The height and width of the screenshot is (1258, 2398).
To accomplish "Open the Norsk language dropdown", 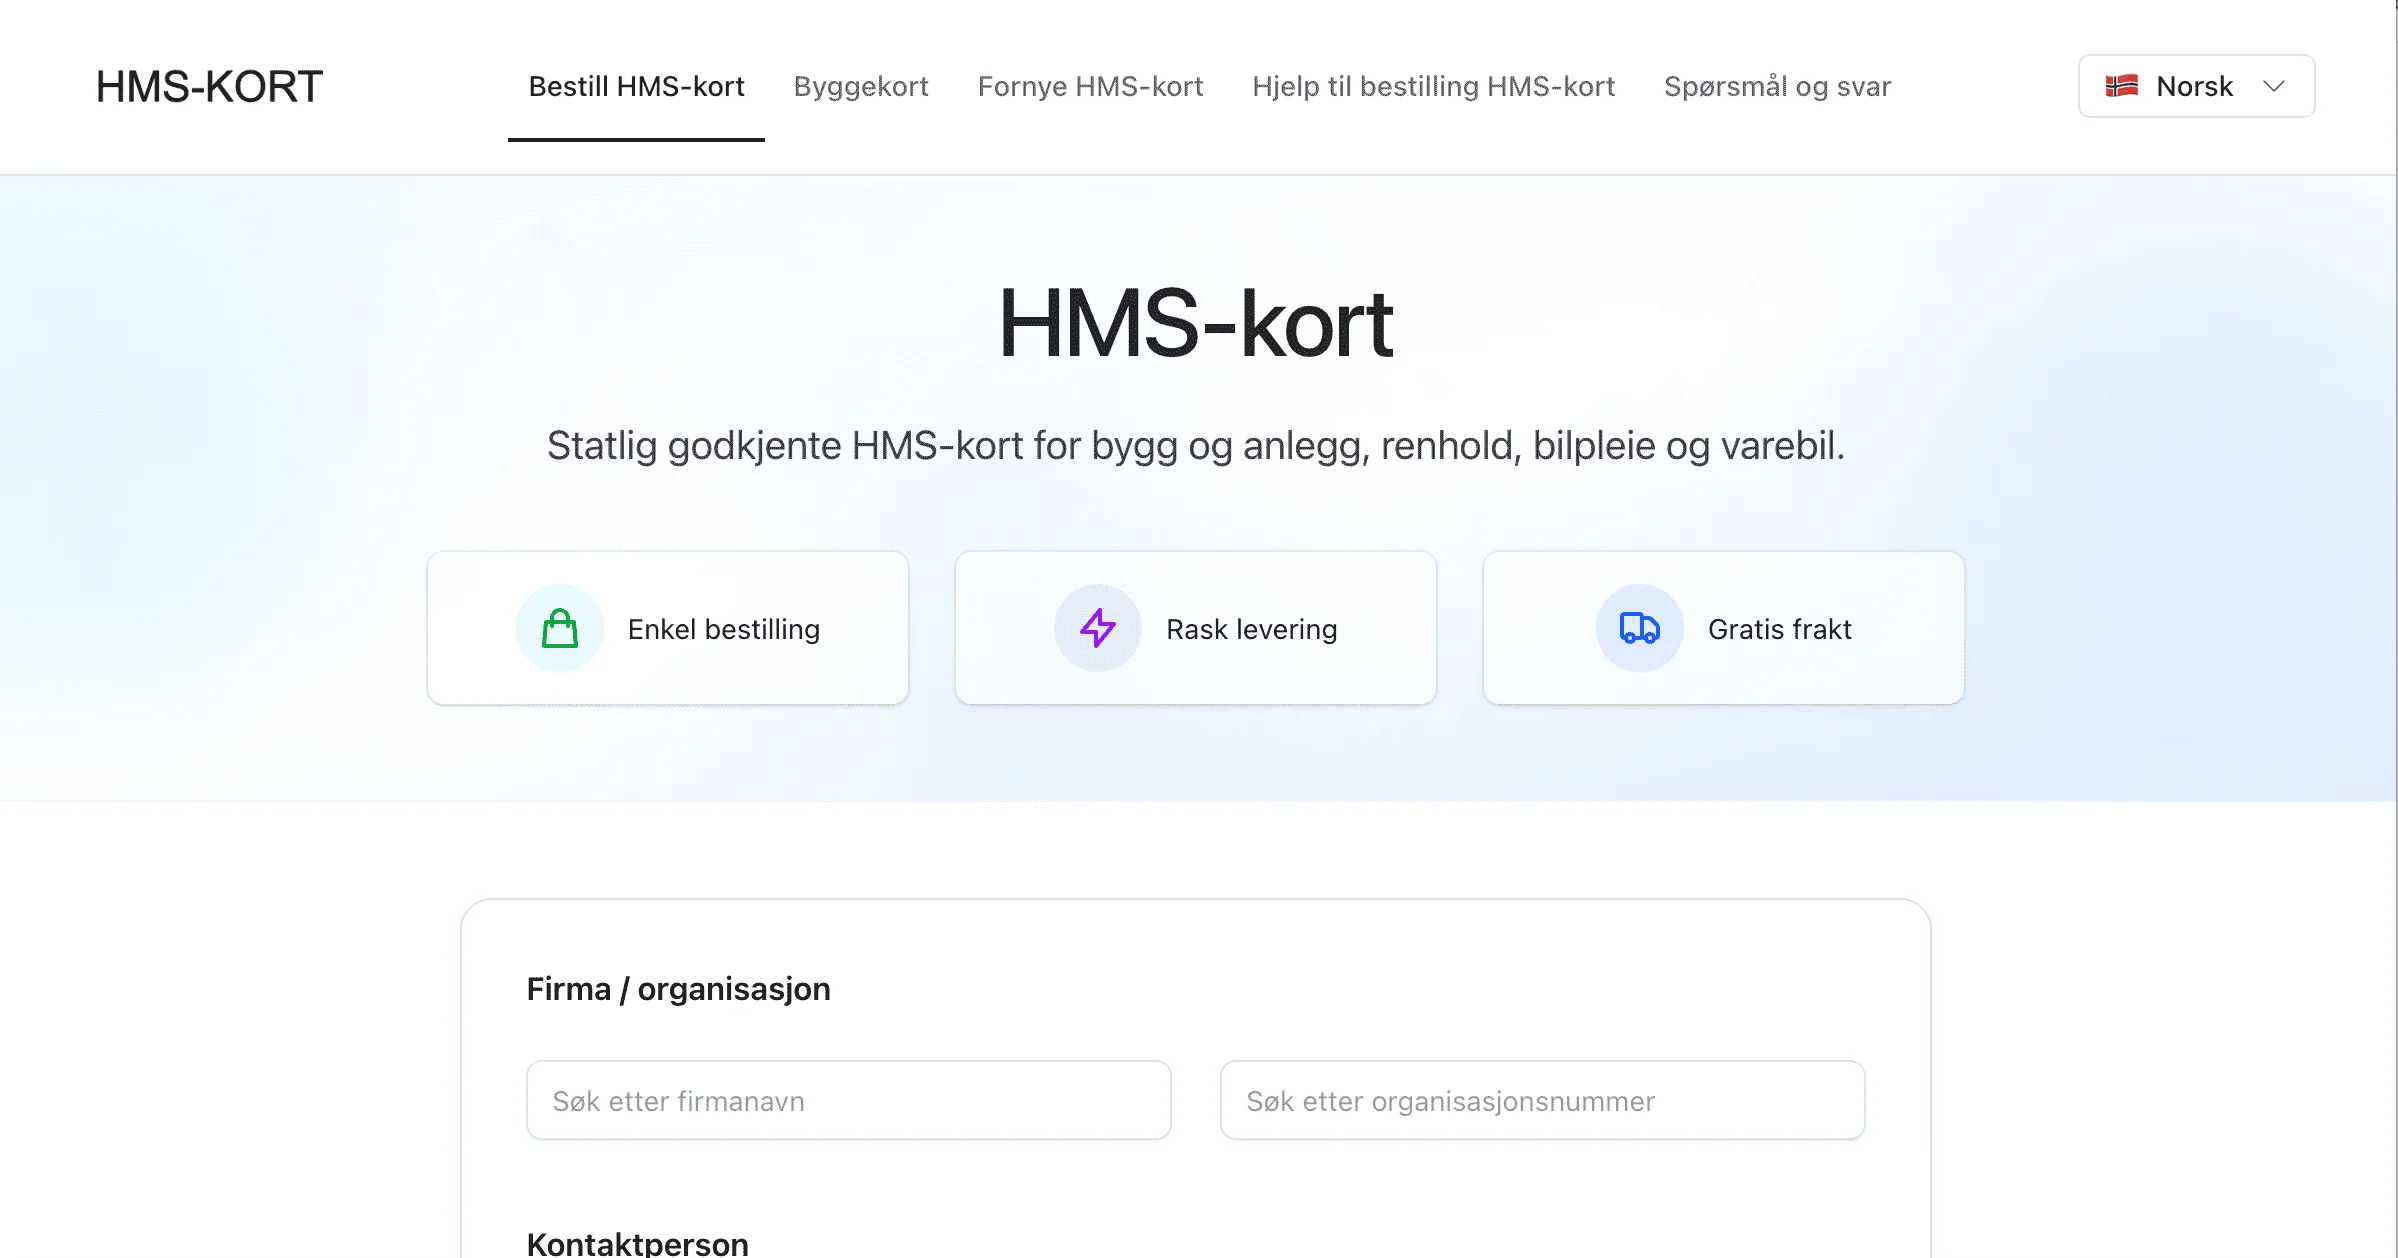I will coord(2196,85).
